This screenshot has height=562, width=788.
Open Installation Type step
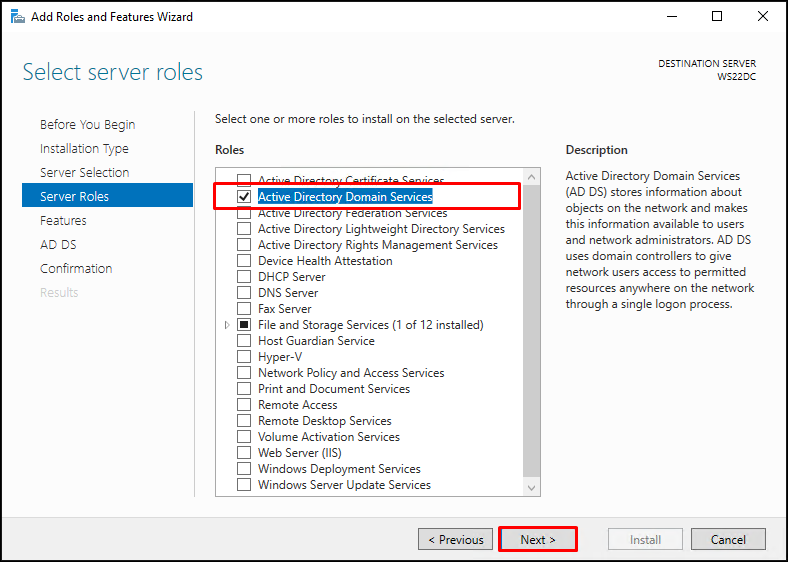[x=84, y=149]
